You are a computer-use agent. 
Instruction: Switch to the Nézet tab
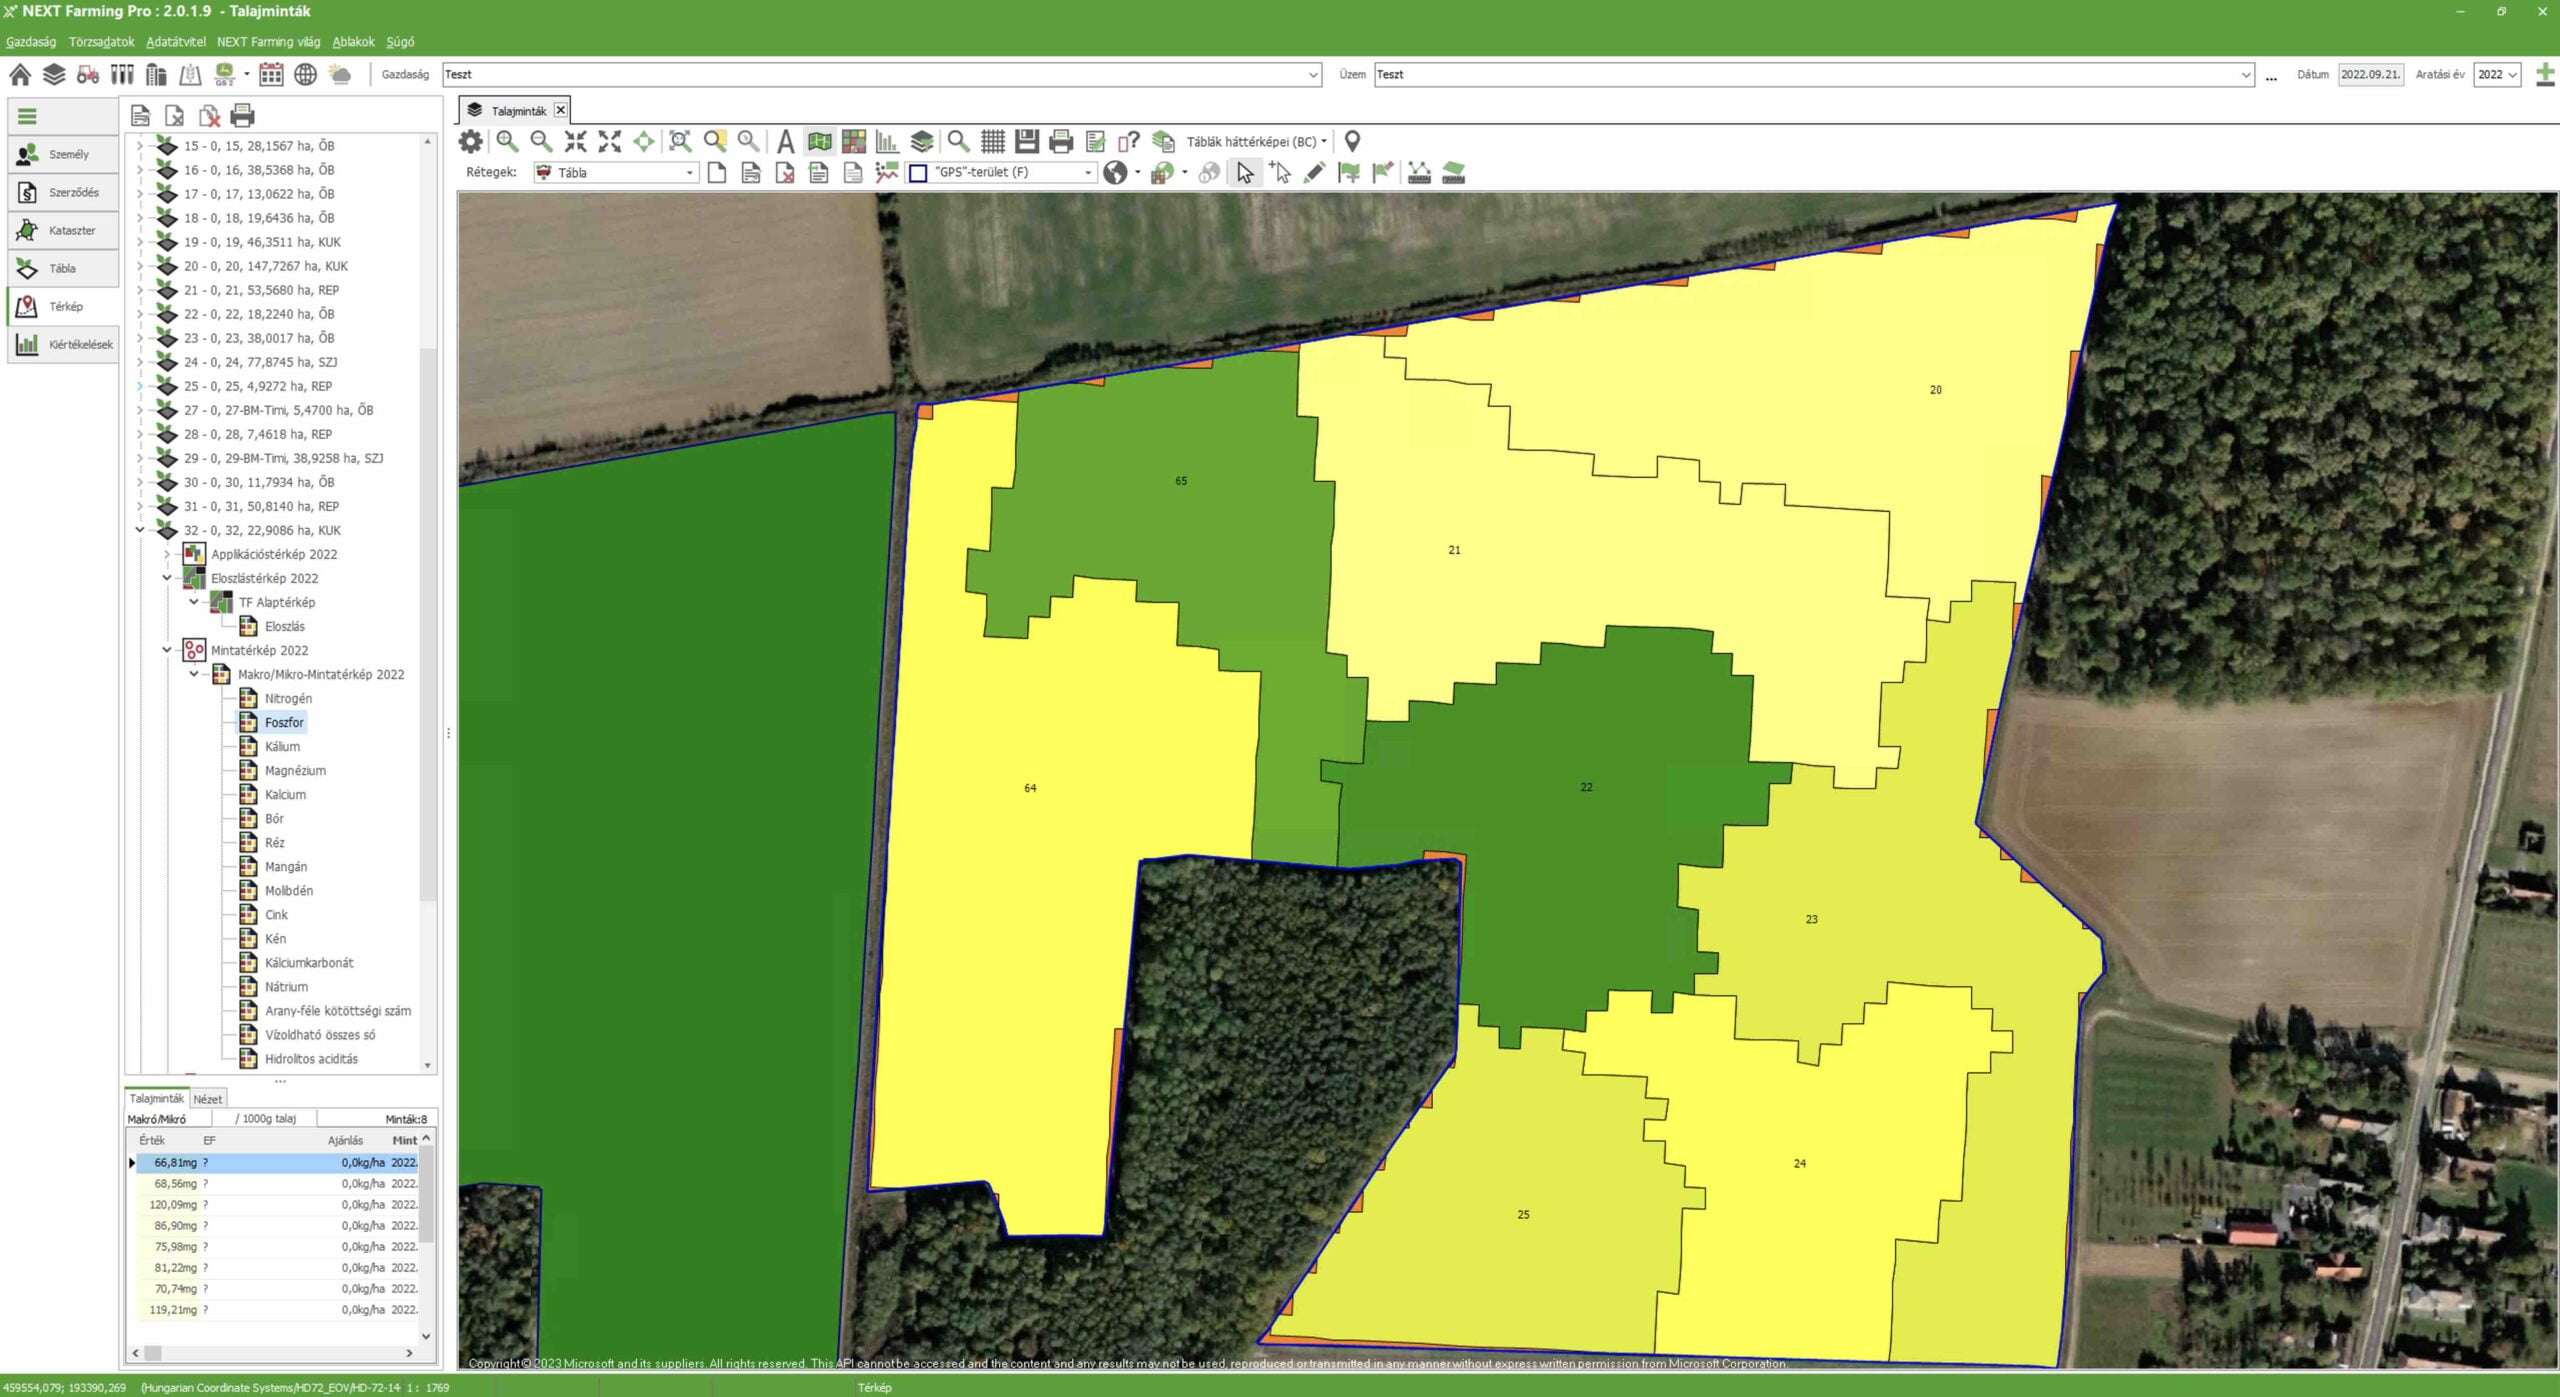pos(208,1099)
